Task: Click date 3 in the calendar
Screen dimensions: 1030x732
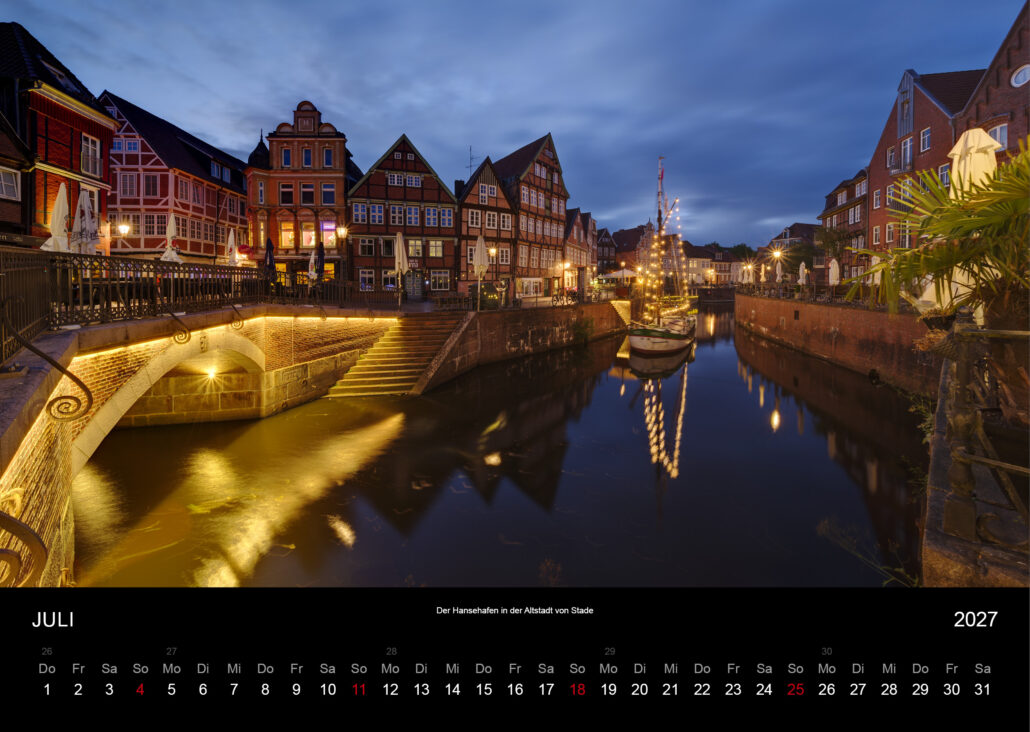Action: [109, 689]
